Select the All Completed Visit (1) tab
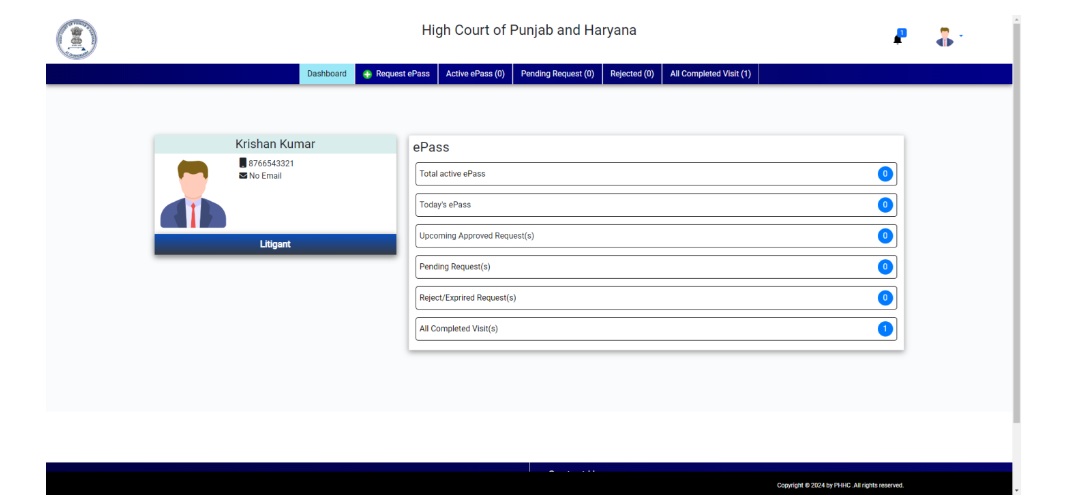This screenshot has height=501, width=1072. point(710,74)
